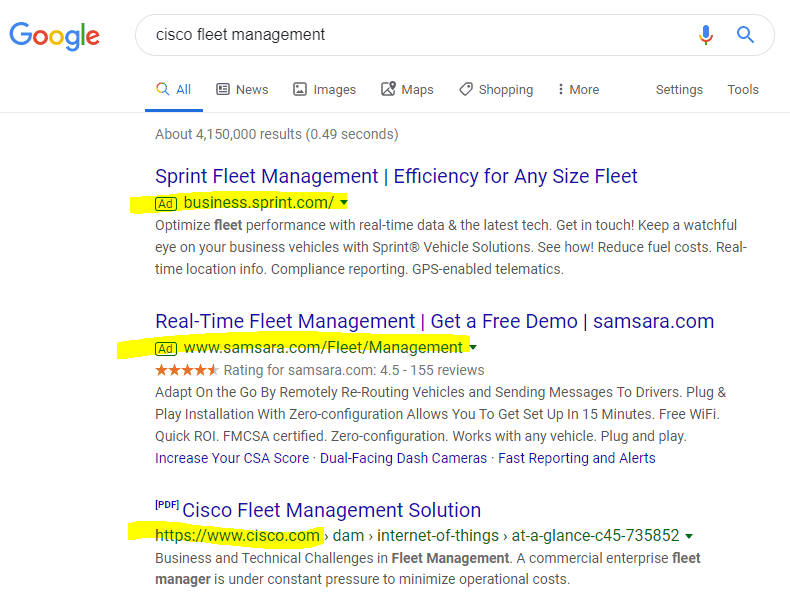Open Fast Reporting and Alerts sitelink
The width and height of the screenshot is (790, 594).
click(576, 458)
